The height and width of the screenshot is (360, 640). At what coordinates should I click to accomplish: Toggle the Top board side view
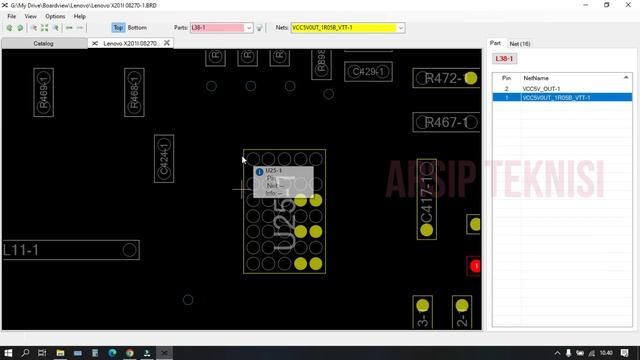(x=118, y=28)
